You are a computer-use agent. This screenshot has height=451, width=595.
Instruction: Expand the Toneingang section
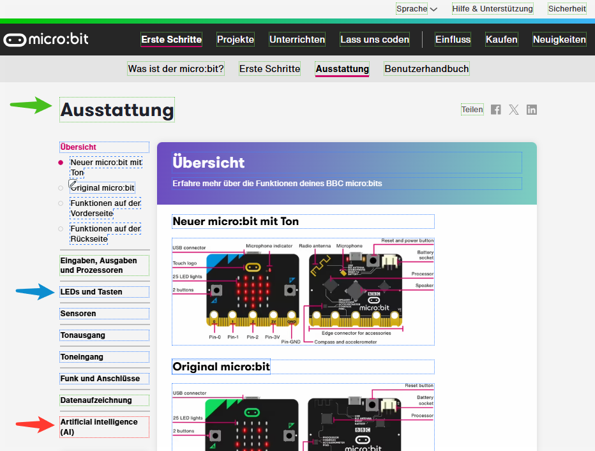[104, 357]
